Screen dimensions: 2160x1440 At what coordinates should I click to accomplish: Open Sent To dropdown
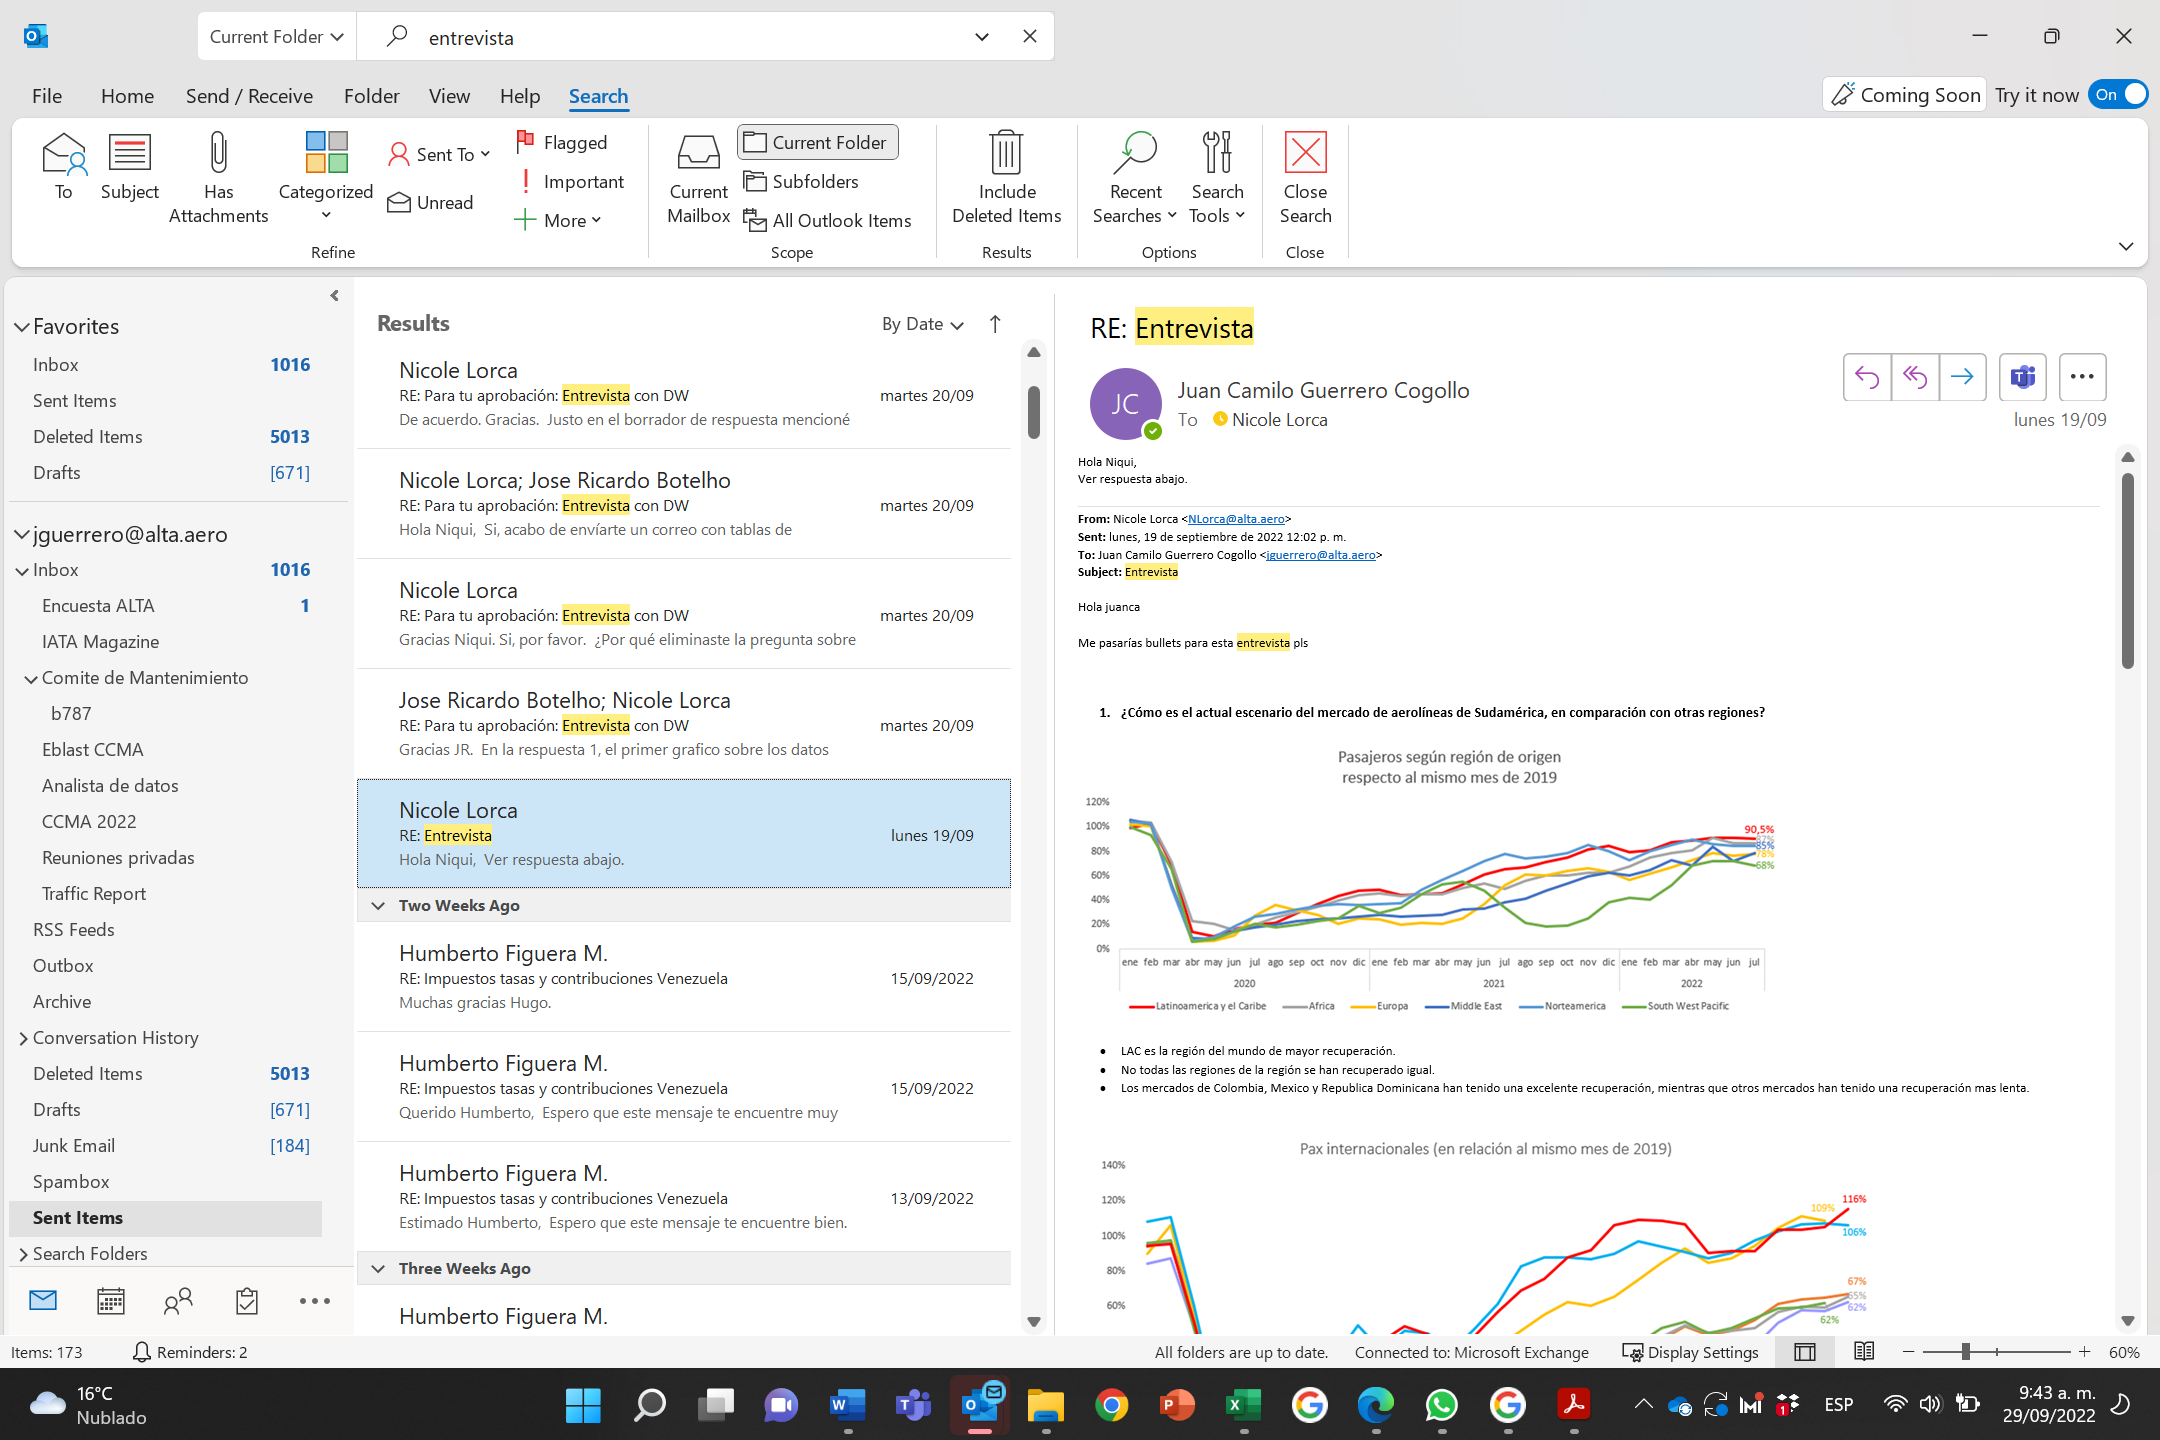440,154
